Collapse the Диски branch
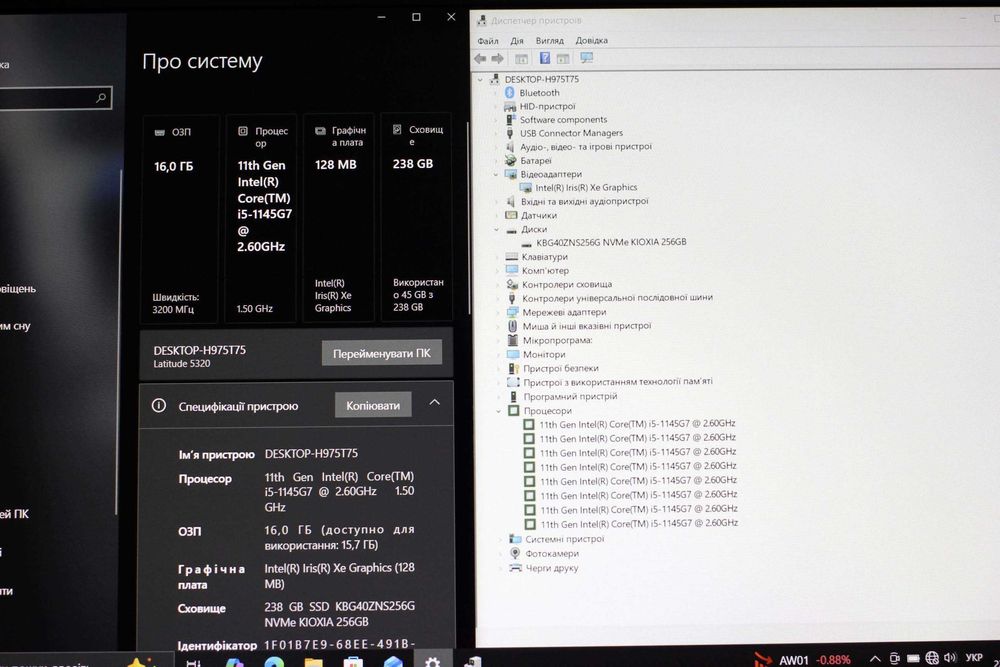 (x=497, y=229)
